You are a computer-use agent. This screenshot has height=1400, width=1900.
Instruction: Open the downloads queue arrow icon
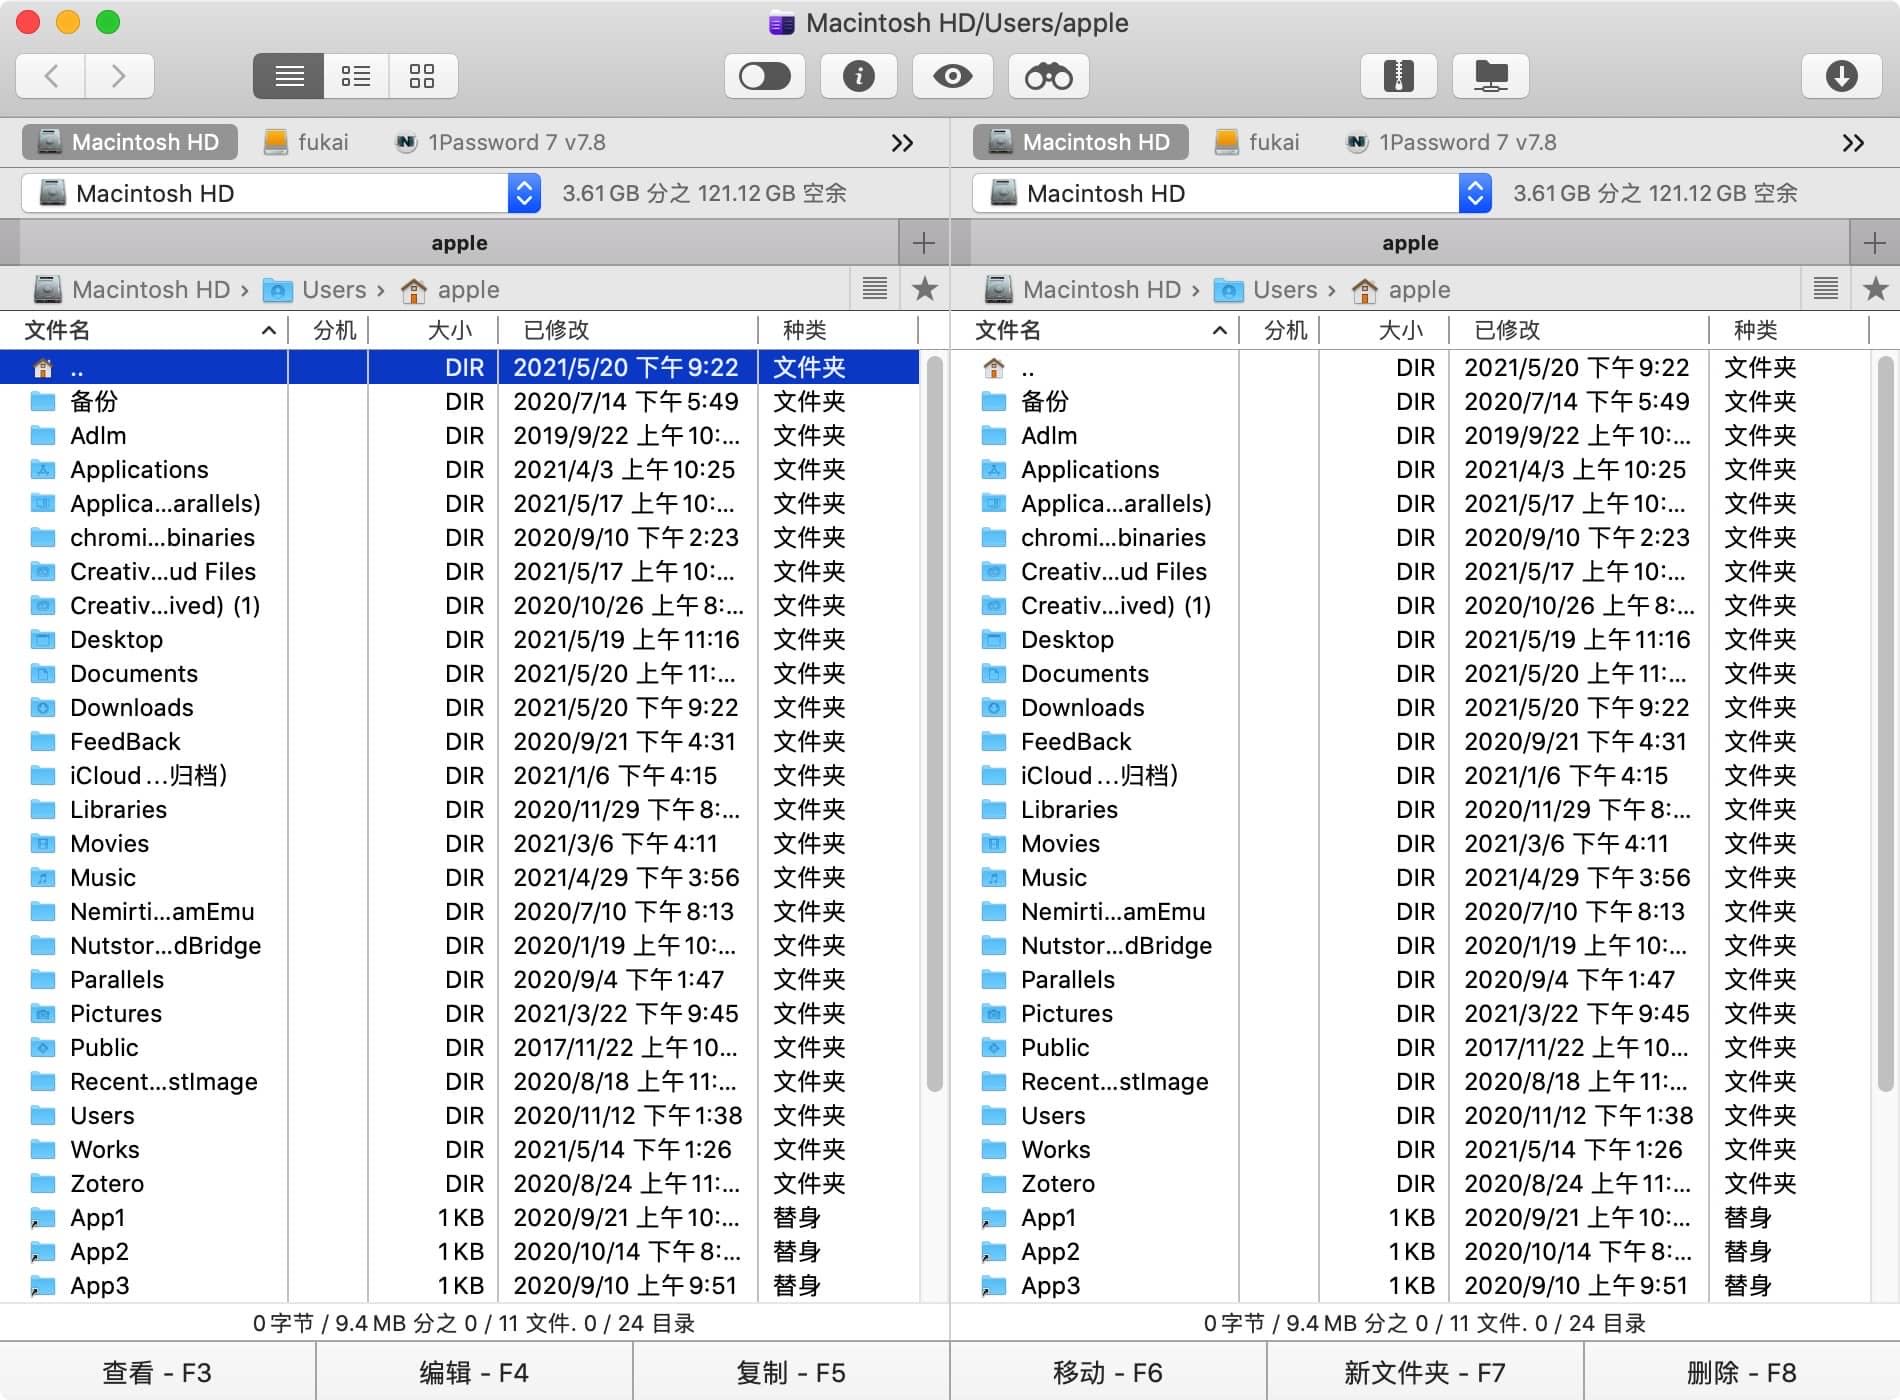[1841, 76]
